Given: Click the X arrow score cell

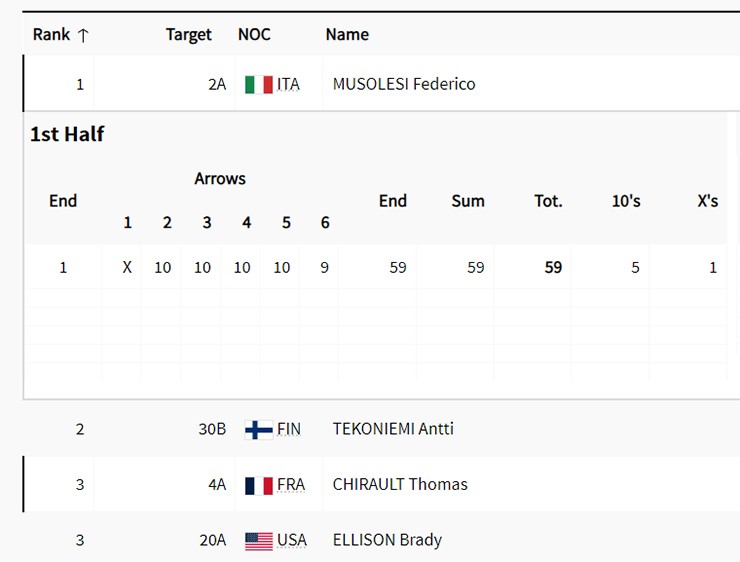Looking at the screenshot, I should (x=127, y=268).
